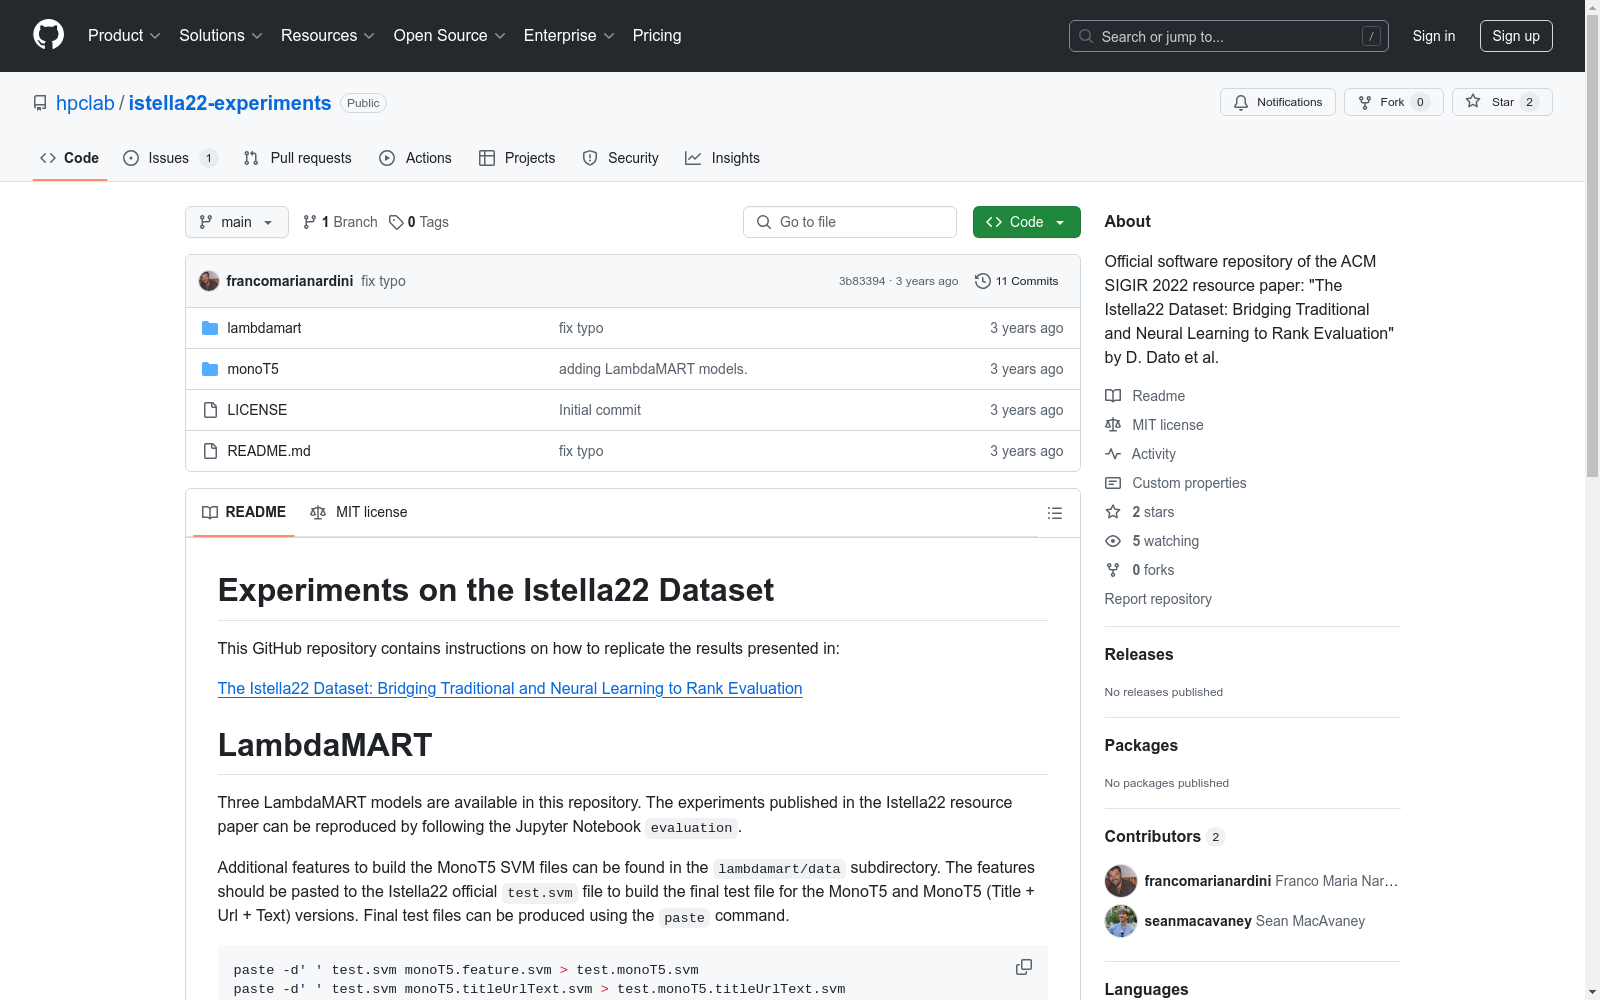Expand the Resources menu
The image size is (1600, 1000).
tap(328, 36)
